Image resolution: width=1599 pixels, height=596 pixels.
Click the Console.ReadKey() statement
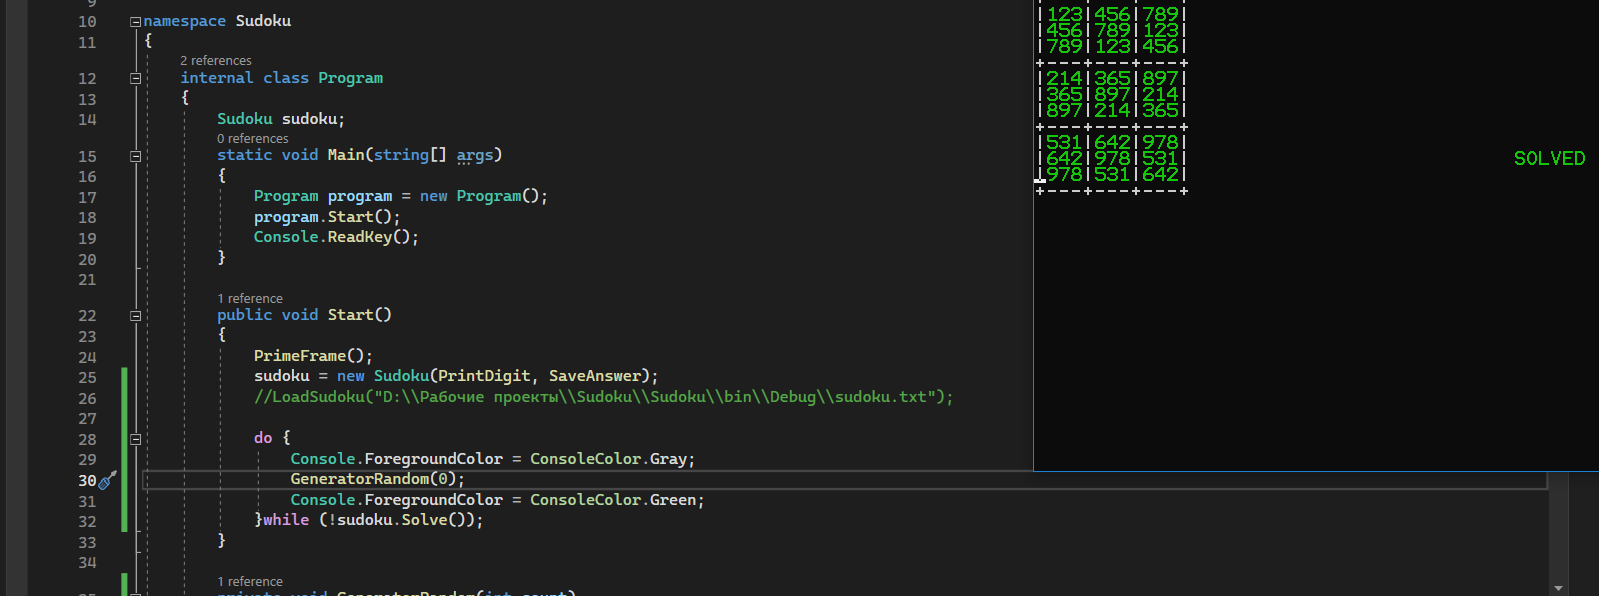pos(335,237)
